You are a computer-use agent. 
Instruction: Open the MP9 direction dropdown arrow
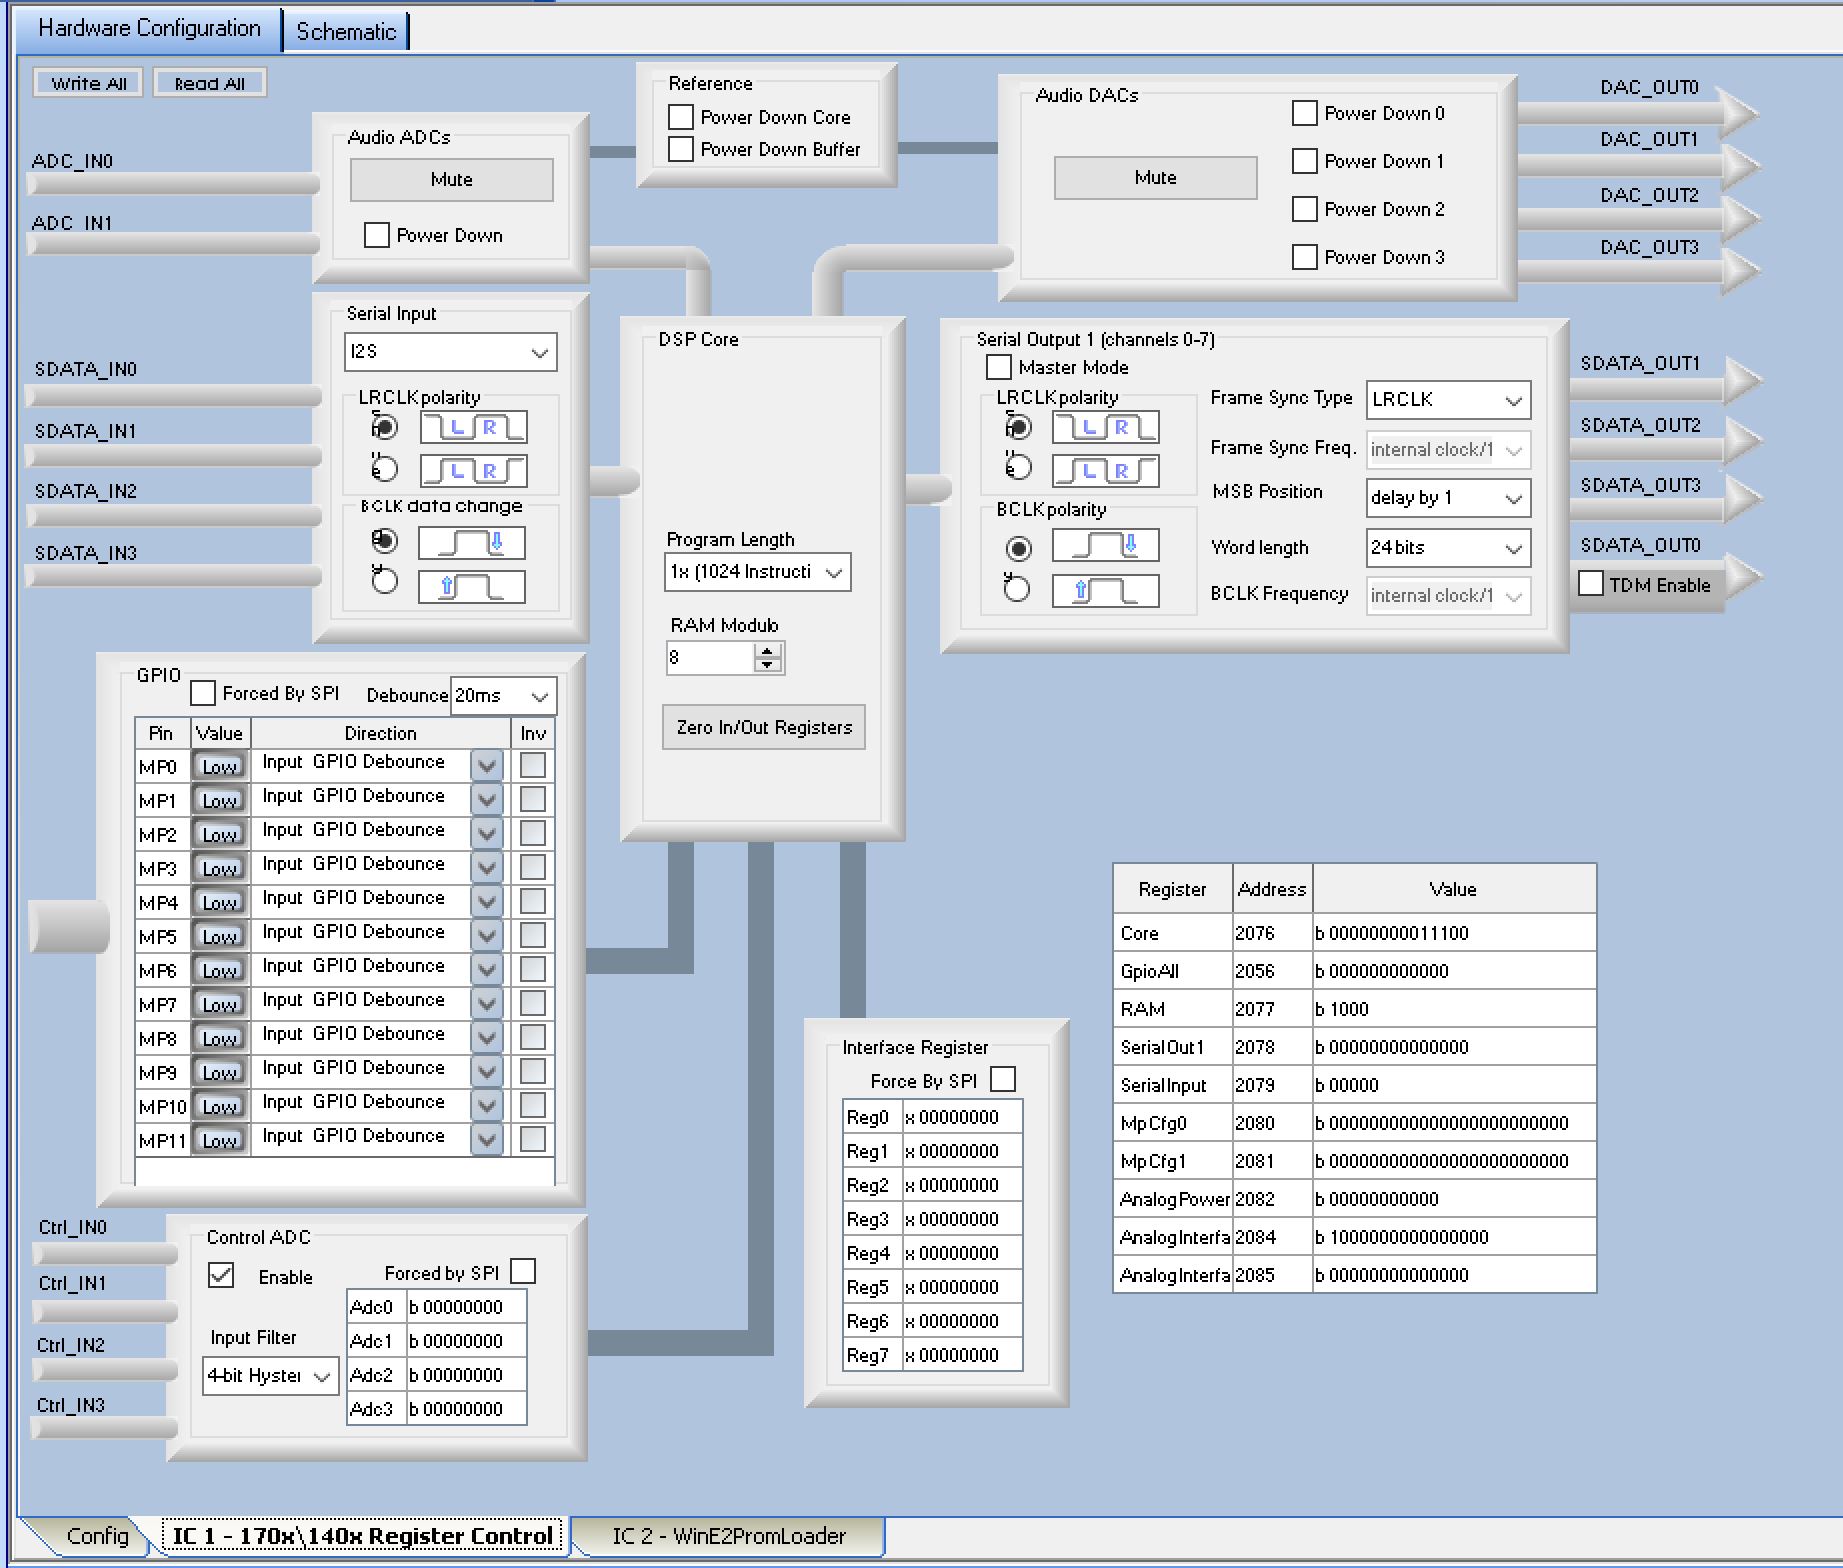487,1072
